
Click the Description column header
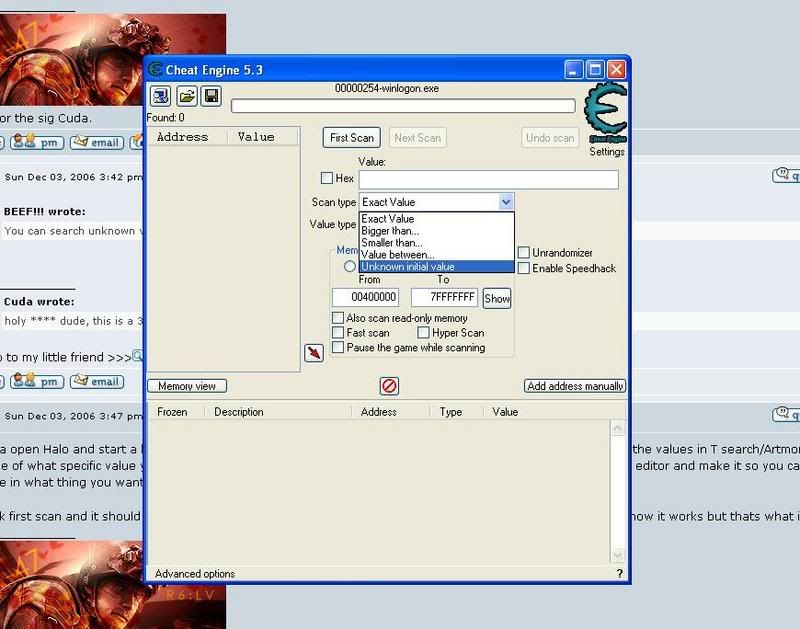tap(278, 412)
